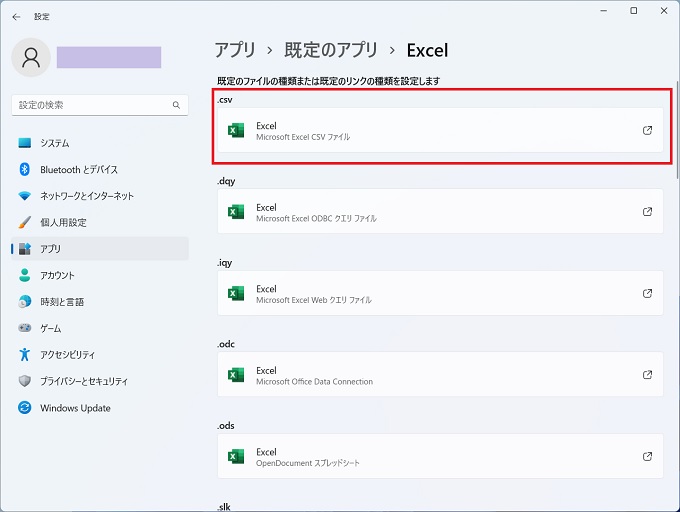
Task: Open システム settings page
Action: [100, 143]
